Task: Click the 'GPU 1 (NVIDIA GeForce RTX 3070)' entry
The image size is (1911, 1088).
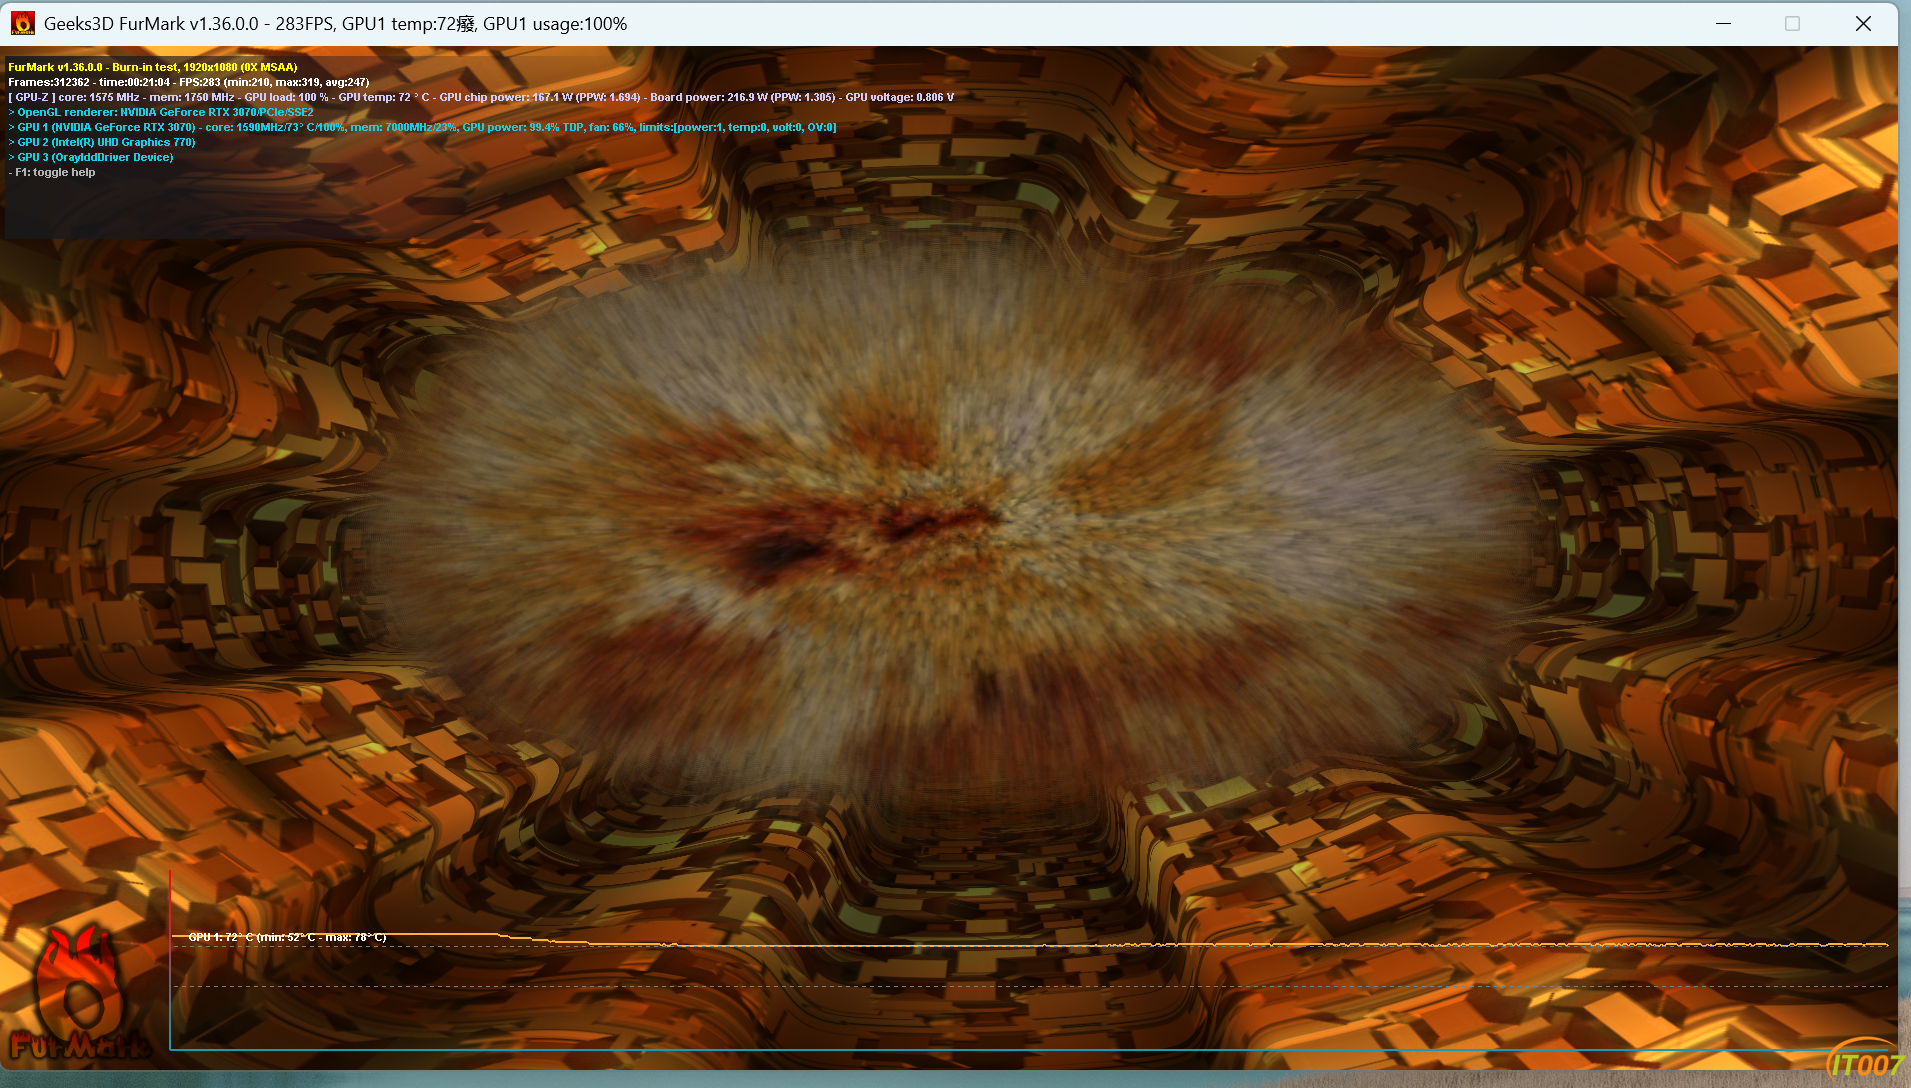Action: 102,127
